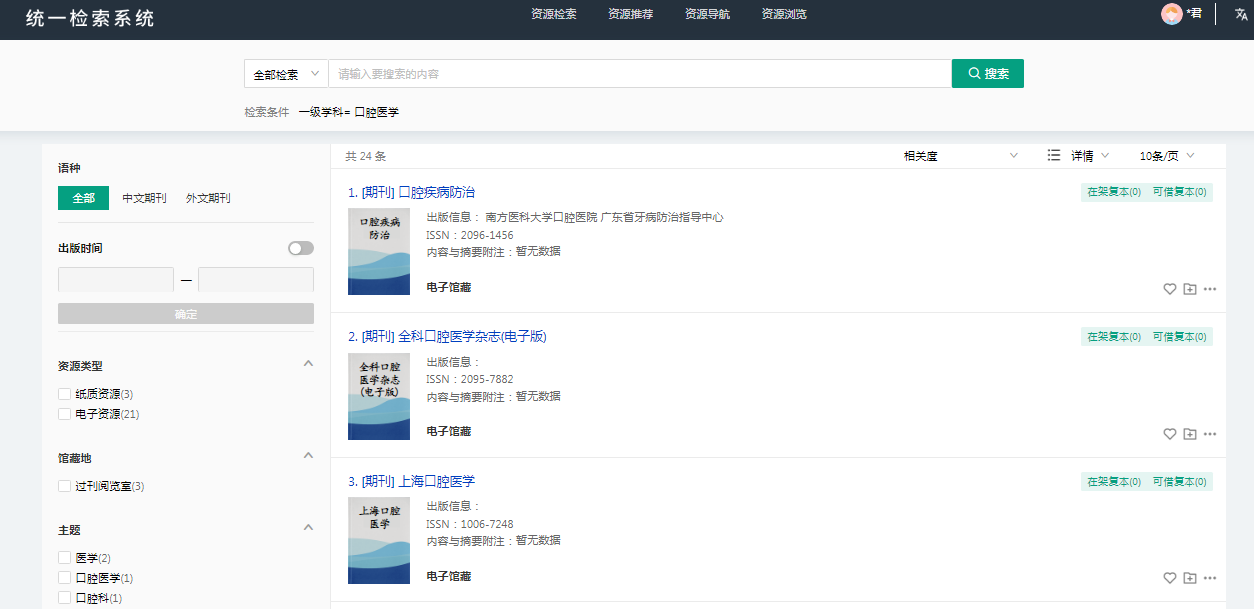Collapse the 资源类型 filter section

pyautogui.click(x=308, y=364)
